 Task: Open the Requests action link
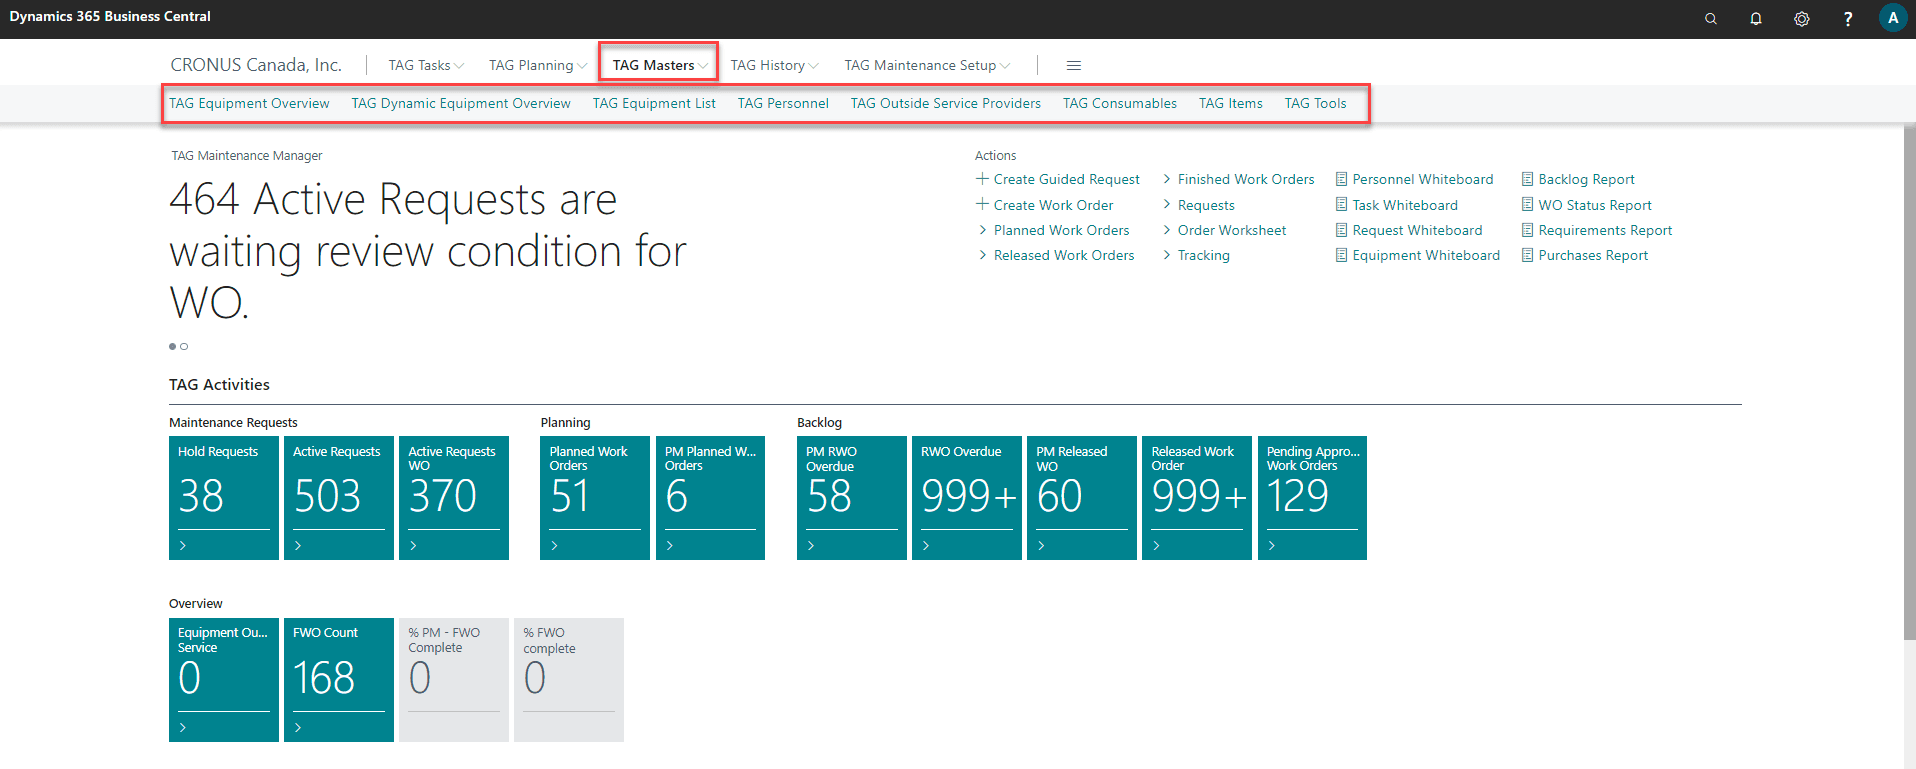pyautogui.click(x=1206, y=205)
